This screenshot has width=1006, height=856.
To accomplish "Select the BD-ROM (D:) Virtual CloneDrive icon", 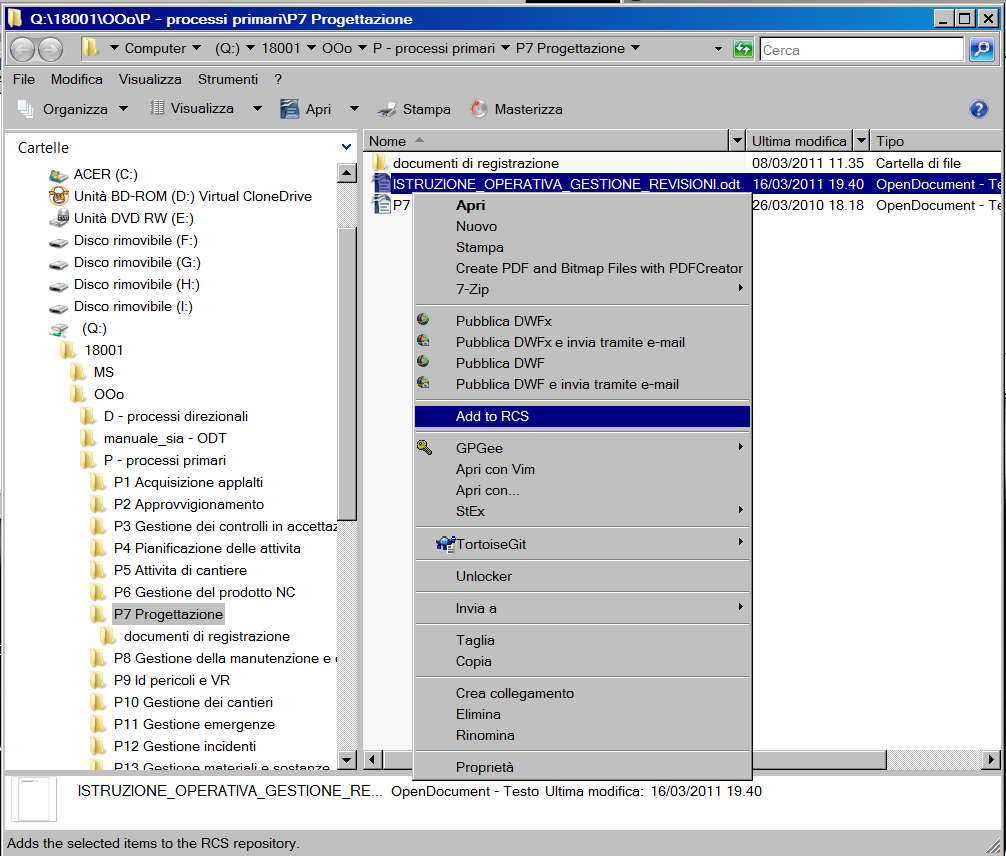I will click(58, 196).
